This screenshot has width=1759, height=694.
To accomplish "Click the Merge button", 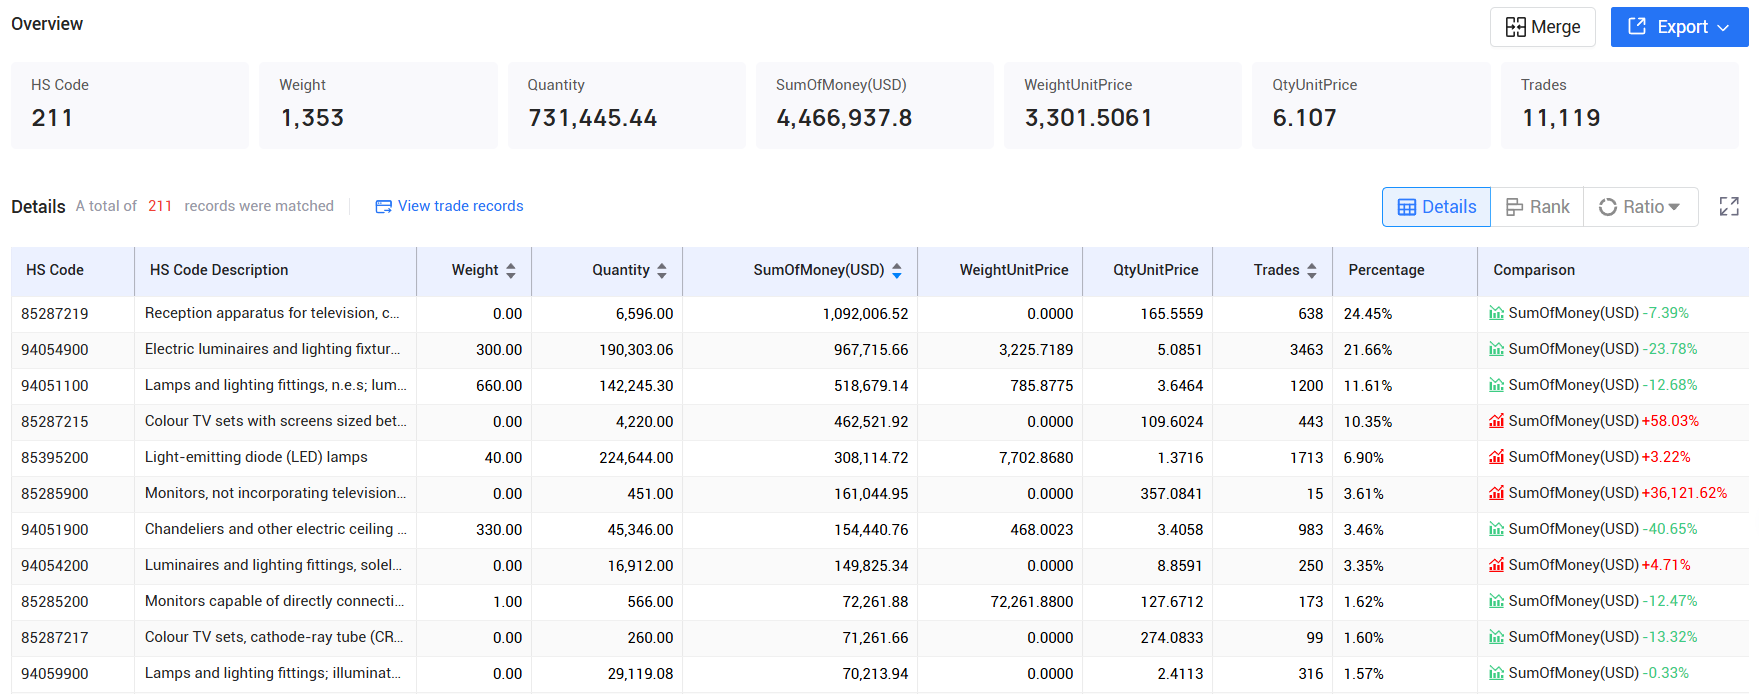I will coord(1543,27).
